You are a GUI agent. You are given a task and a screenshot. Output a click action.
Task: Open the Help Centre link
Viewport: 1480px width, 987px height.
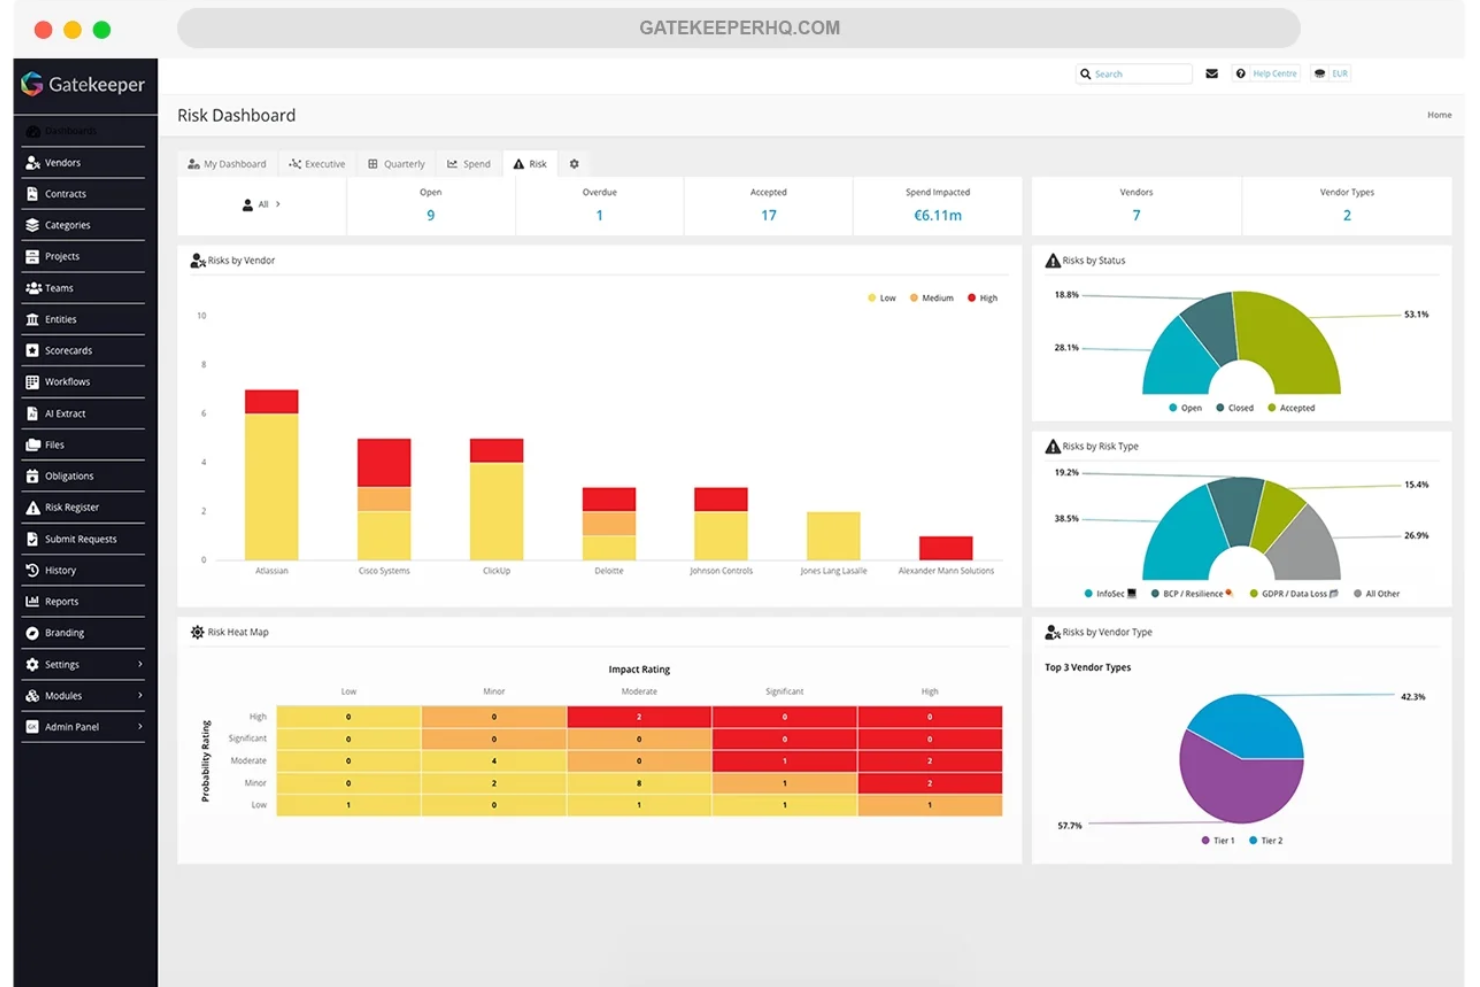pos(1266,73)
